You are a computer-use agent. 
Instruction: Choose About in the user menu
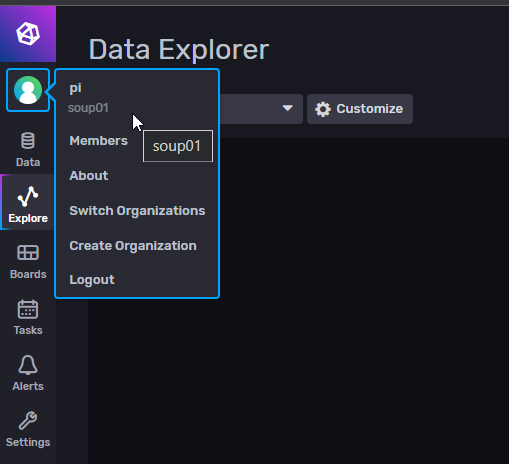tap(88, 176)
